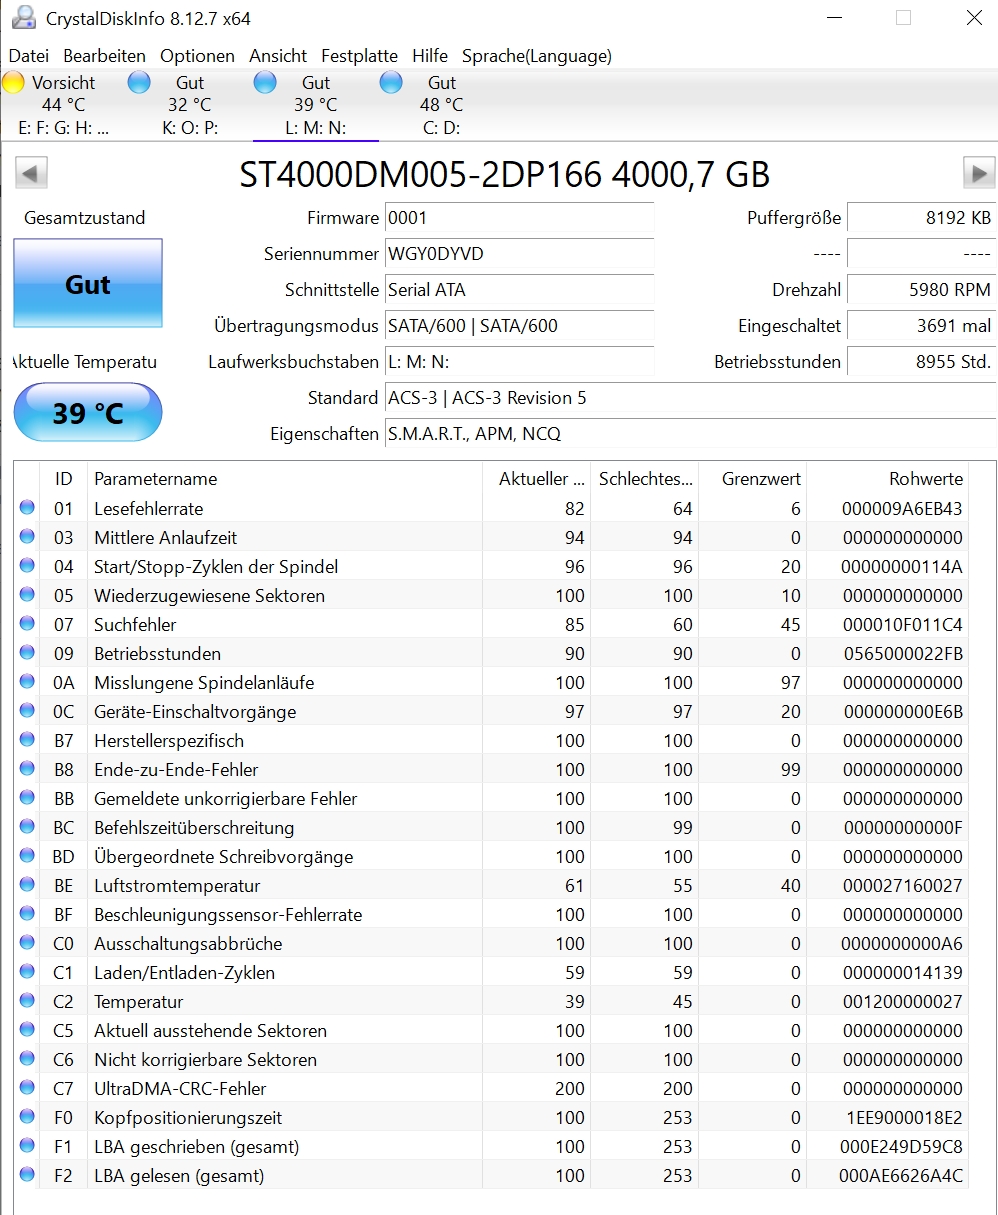
Task: Click status icon for UltraDMA-CRC-Fehler row
Action: coord(27,1088)
